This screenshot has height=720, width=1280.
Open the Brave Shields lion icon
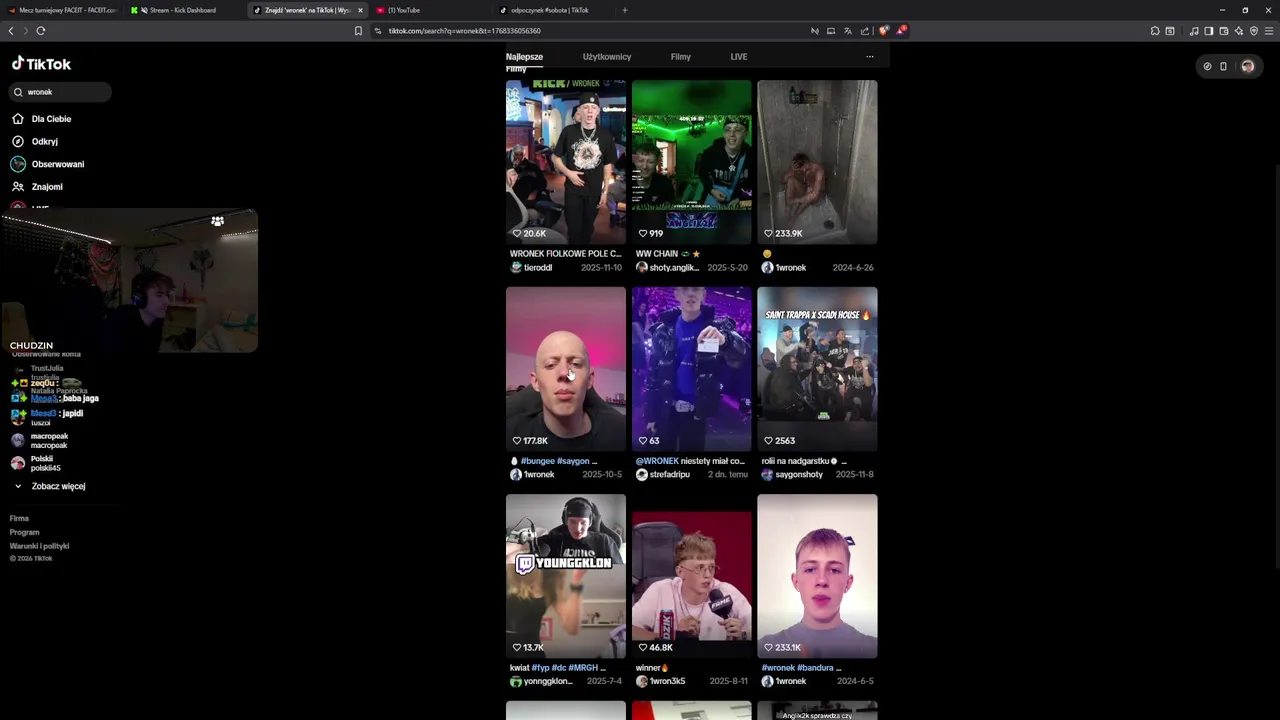point(883,30)
